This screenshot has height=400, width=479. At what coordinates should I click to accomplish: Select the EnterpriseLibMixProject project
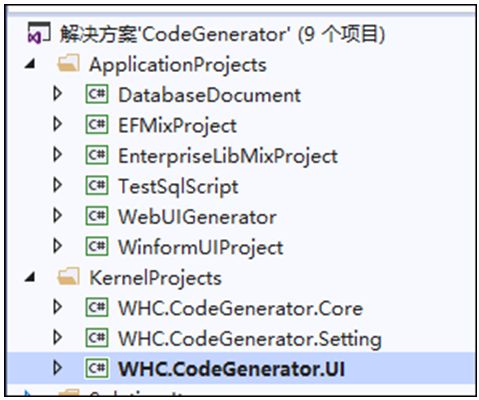click(228, 156)
